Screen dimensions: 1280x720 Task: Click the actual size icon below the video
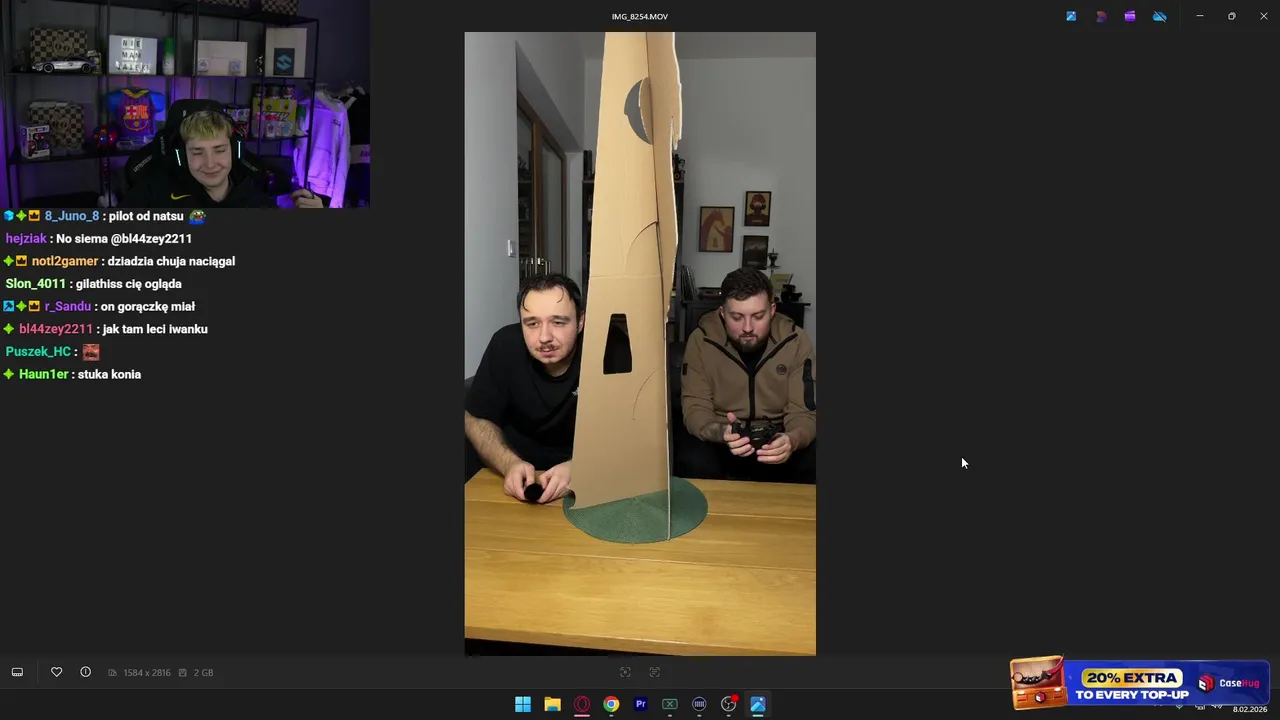pyautogui.click(x=655, y=672)
